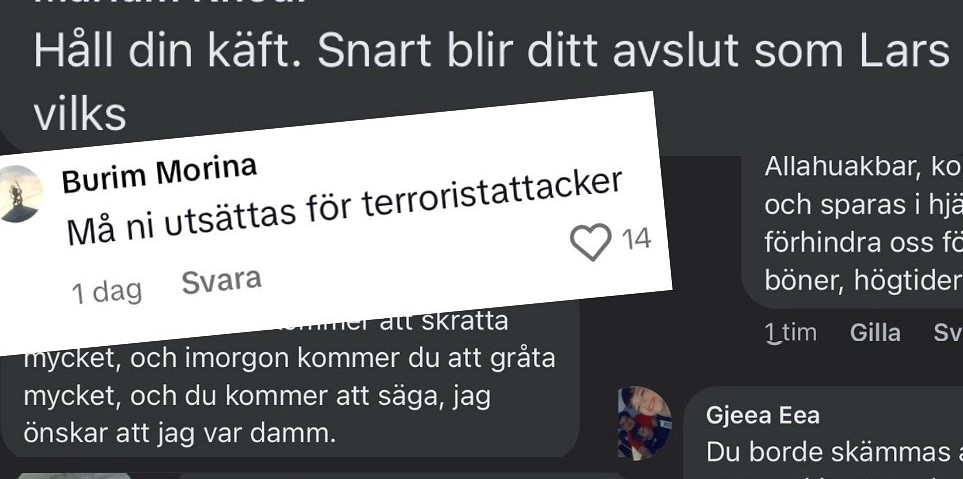963x479 pixels.
Task: Click the text 'önskar att jag var damm.'
Action: point(180,434)
